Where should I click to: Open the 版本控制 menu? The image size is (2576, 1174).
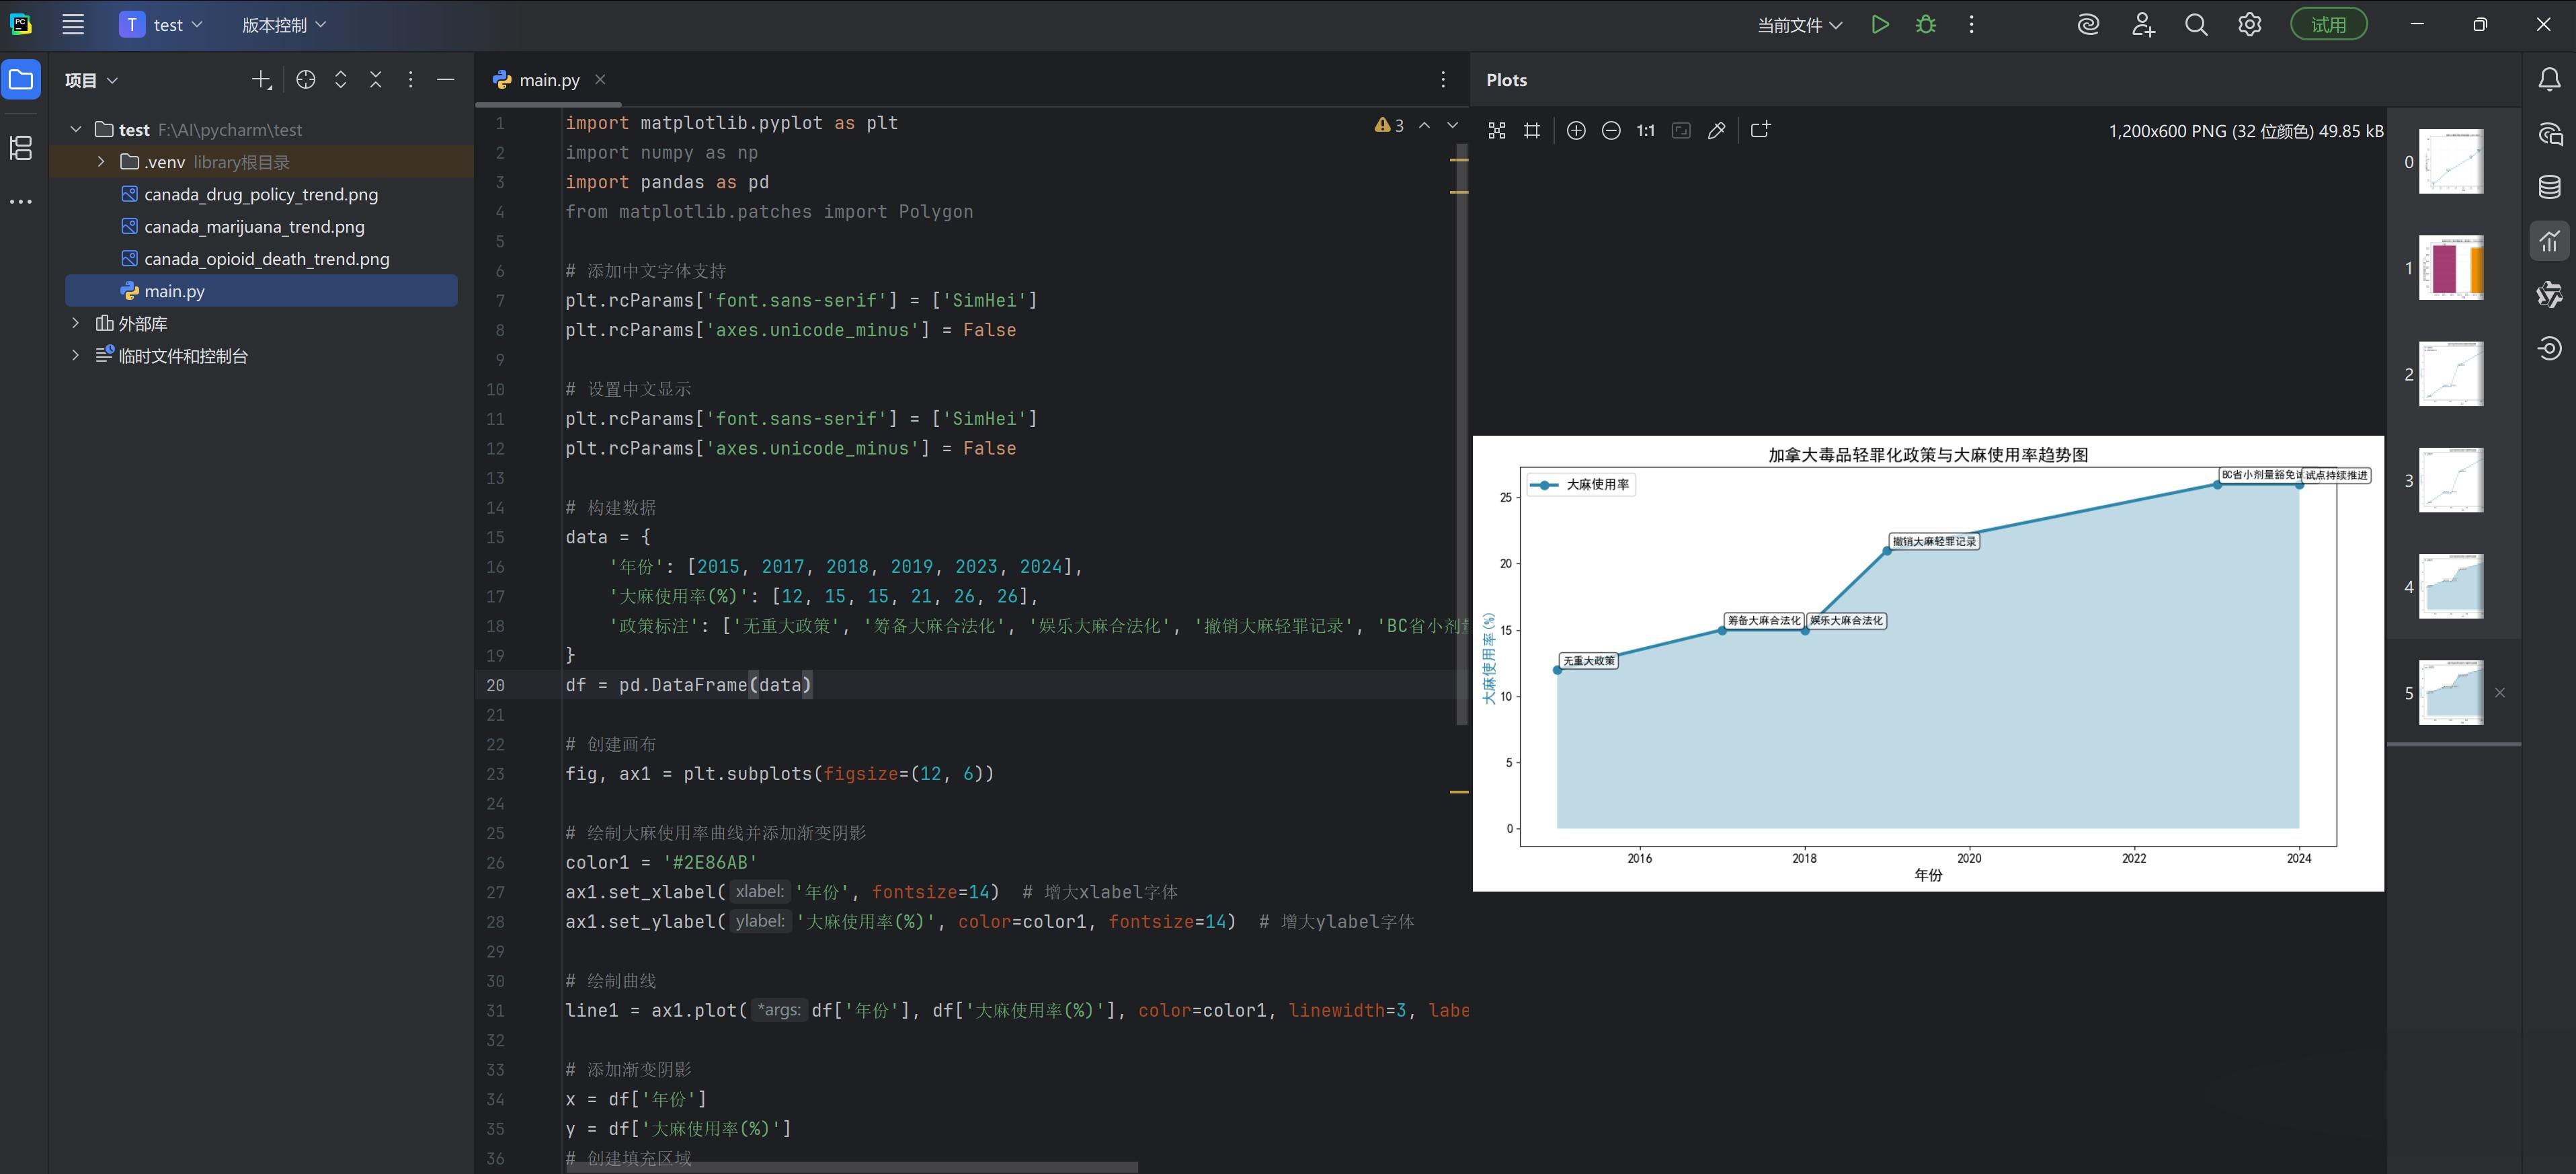(x=283, y=25)
